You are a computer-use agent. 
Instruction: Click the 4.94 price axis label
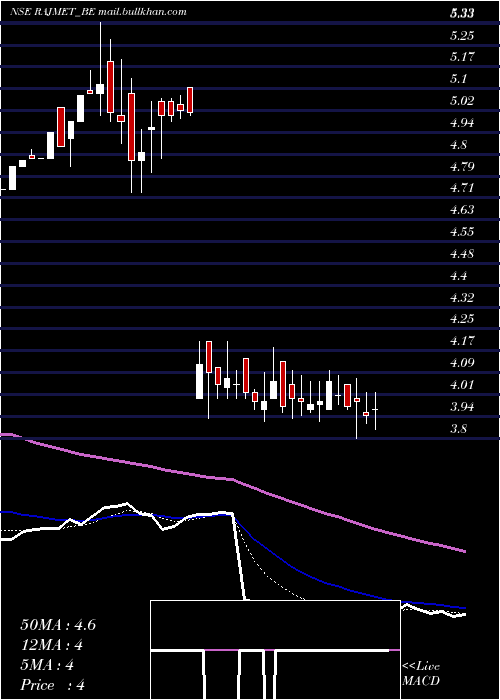(x=462, y=123)
